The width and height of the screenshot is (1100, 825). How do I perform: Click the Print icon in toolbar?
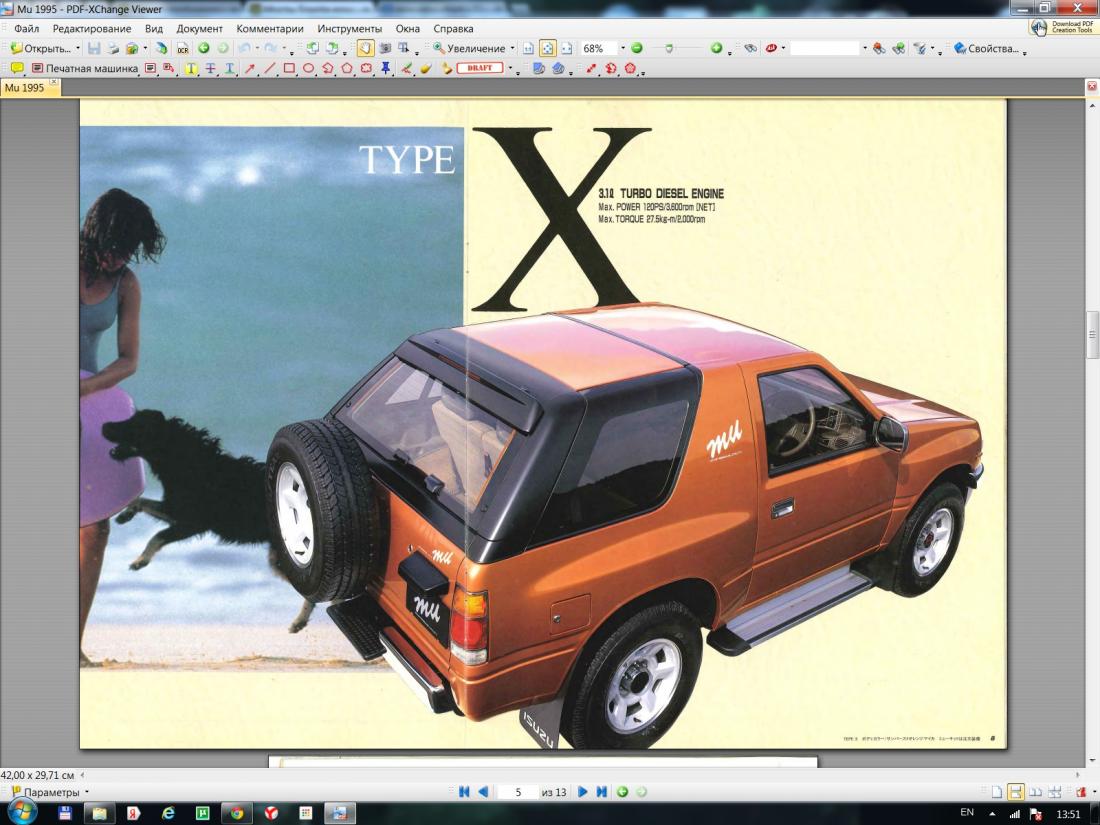(113, 48)
